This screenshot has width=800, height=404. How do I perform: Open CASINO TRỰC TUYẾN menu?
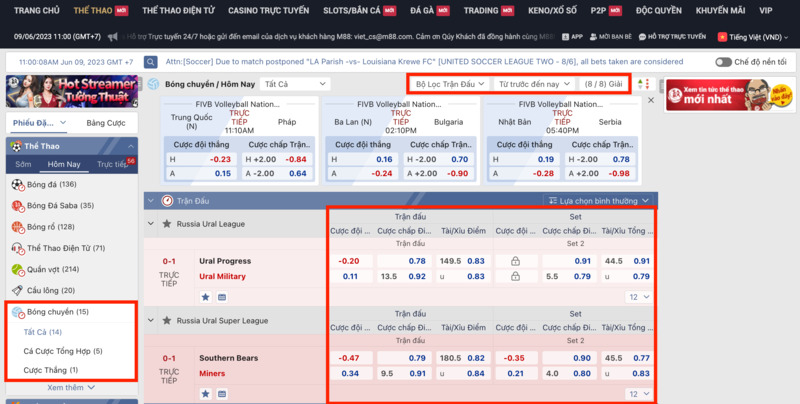click(268, 10)
